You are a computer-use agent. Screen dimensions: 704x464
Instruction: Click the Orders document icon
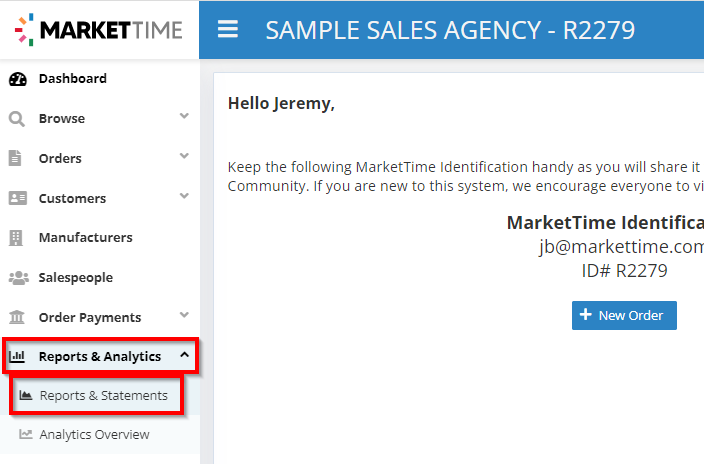pyautogui.click(x=15, y=158)
